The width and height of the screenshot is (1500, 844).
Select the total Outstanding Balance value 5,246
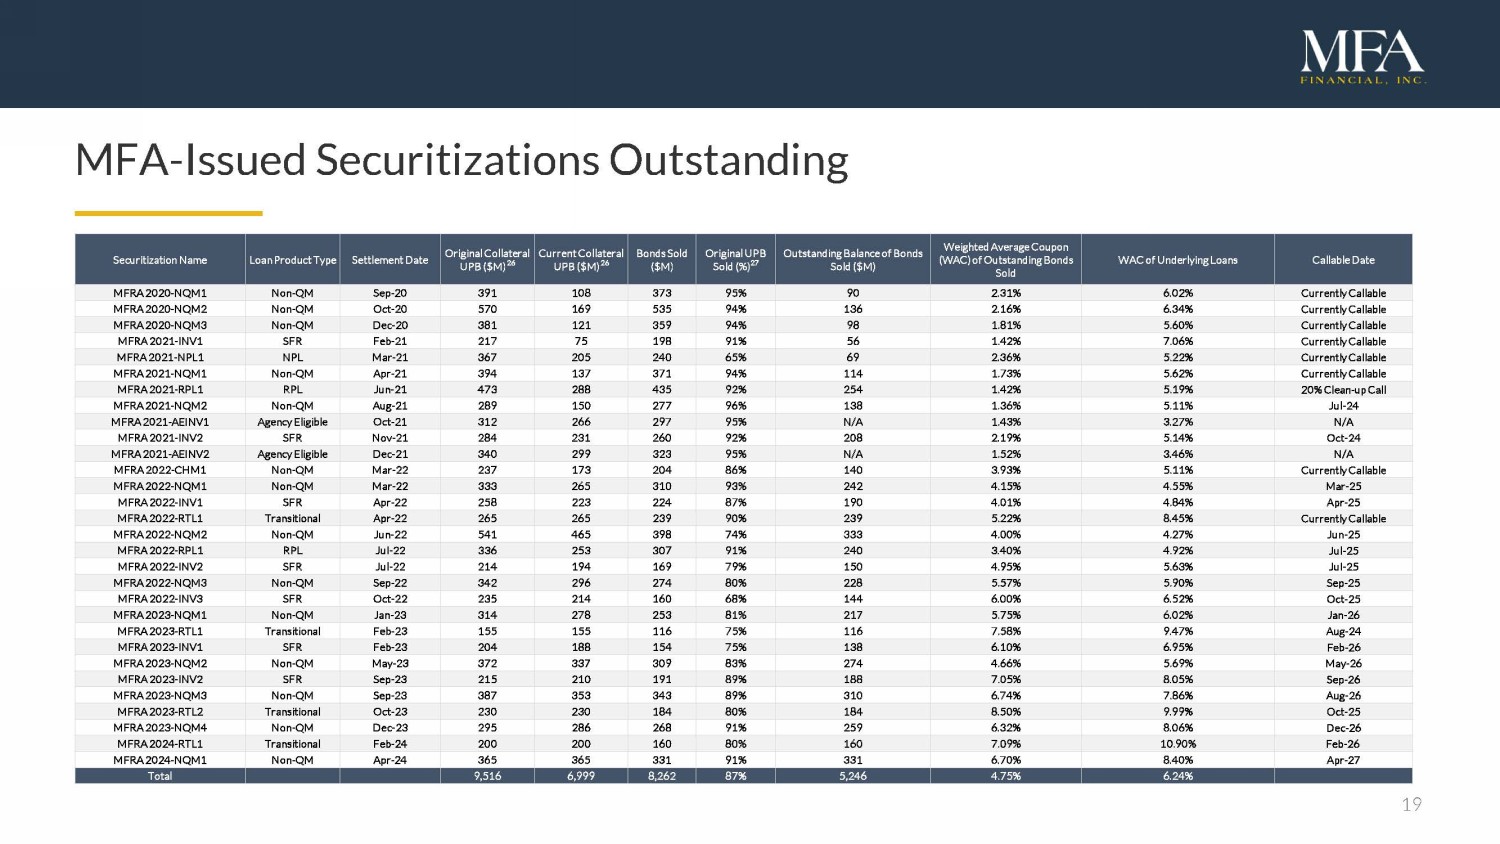[x=853, y=776]
